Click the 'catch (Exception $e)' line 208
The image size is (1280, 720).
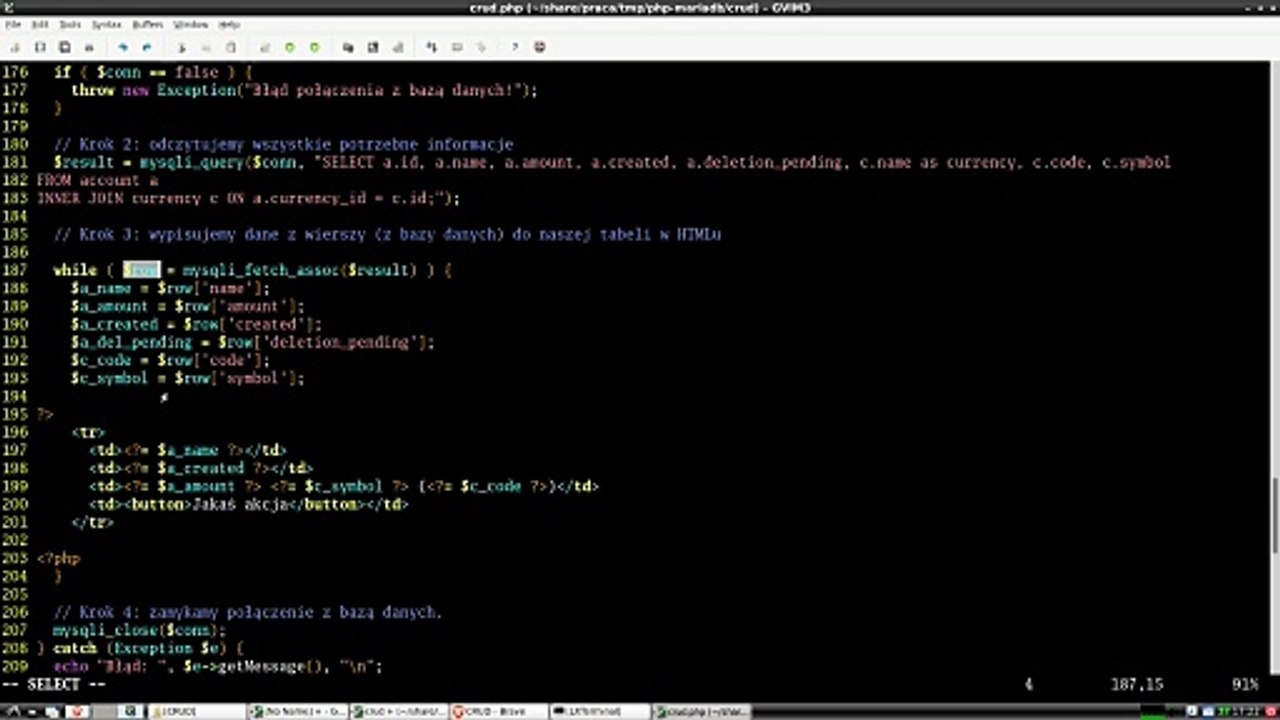(140, 648)
